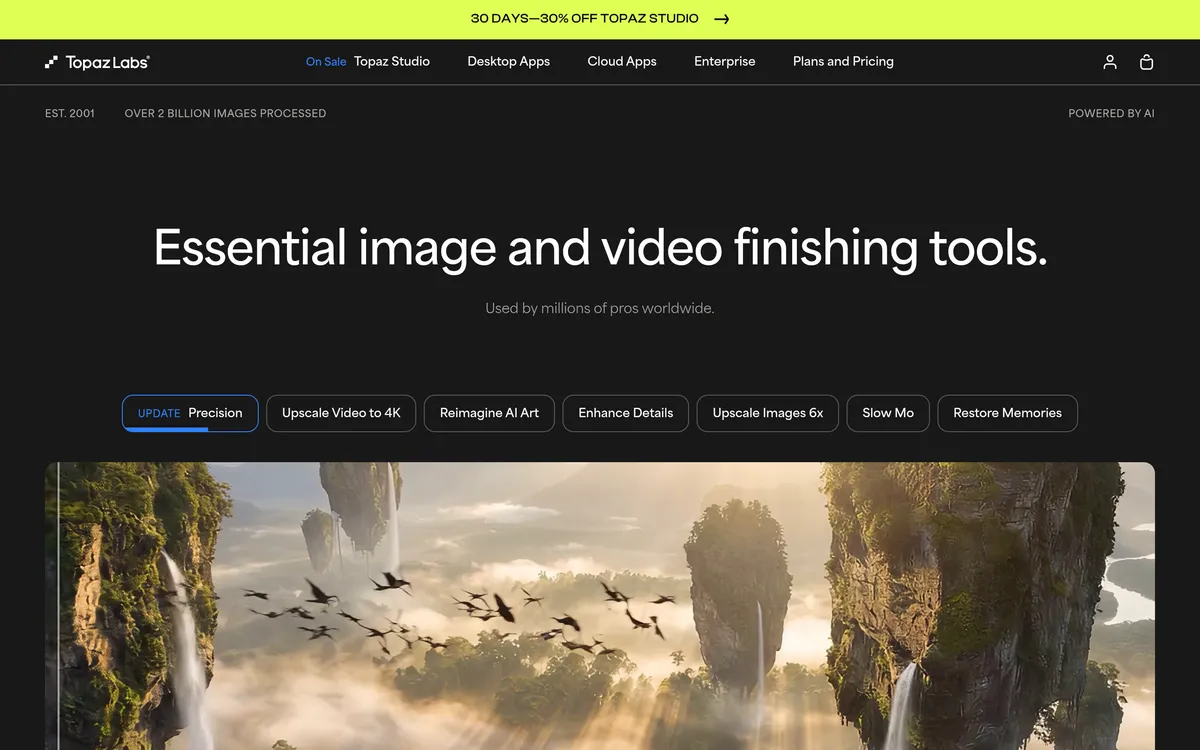Image resolution: width=1200 pixels, height=750 pixels.
Task: Select the Precision update tab
Action: tap(190, 413)
